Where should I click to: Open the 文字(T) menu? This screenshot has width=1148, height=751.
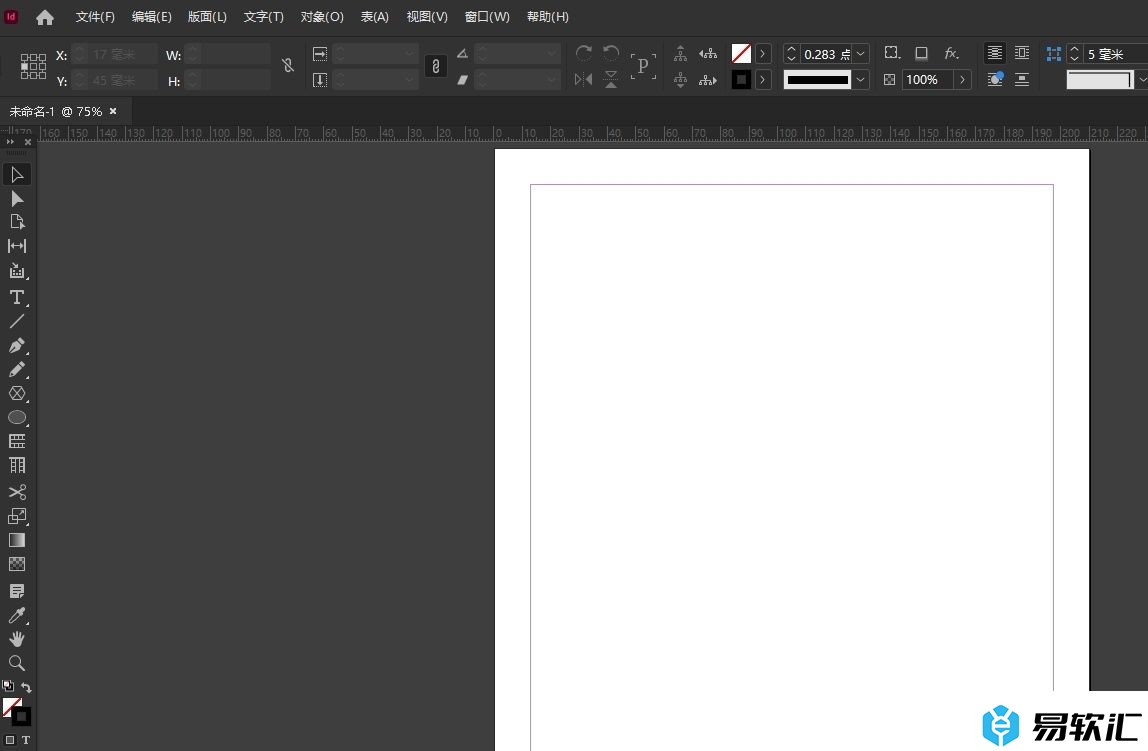264,17
